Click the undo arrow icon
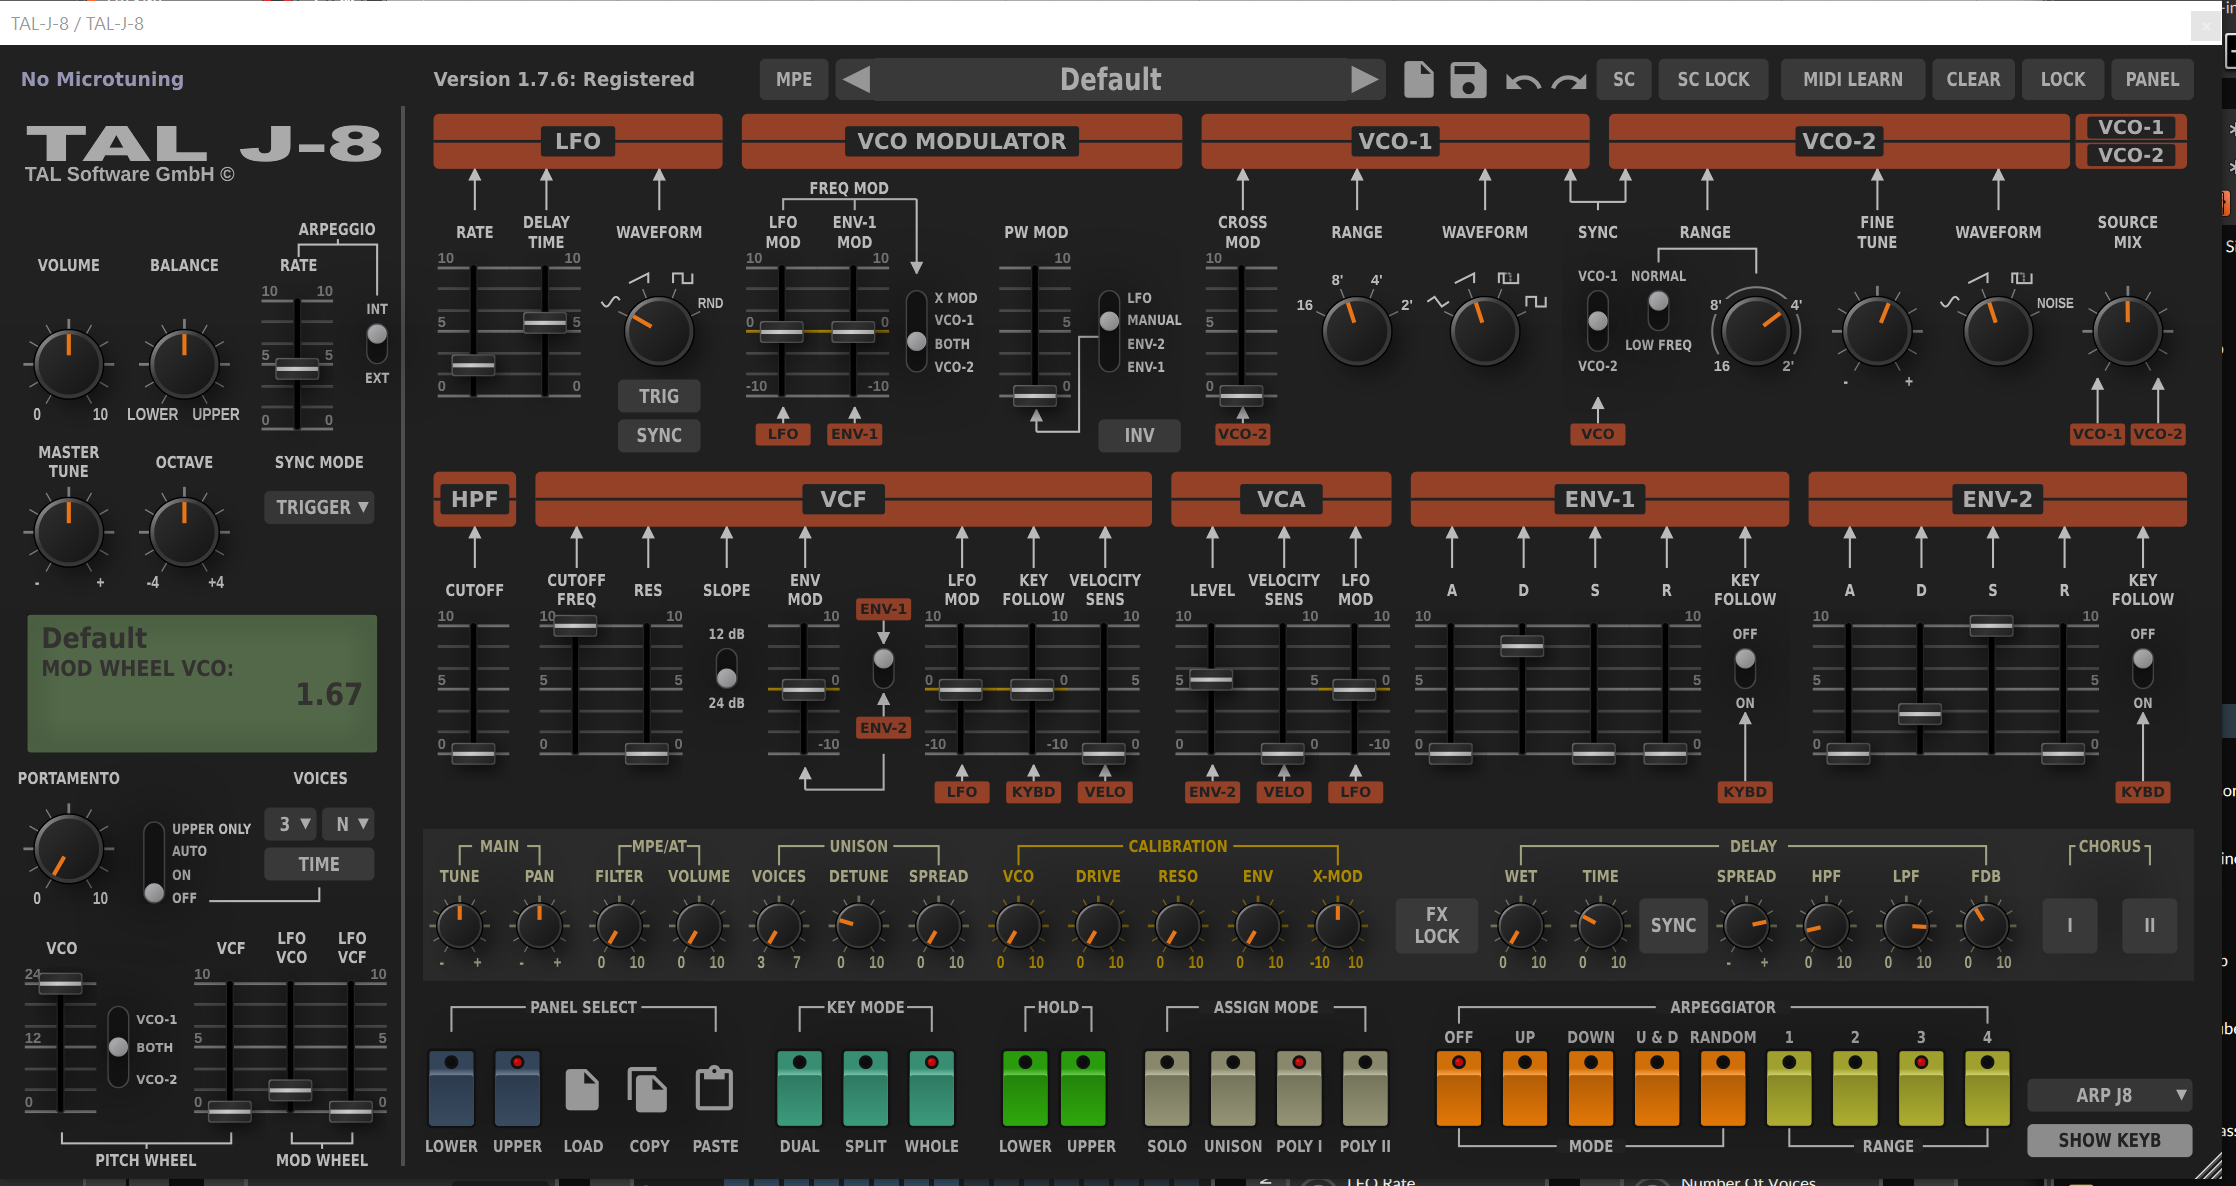The image size is (2236, 1186). [1522, 81]
